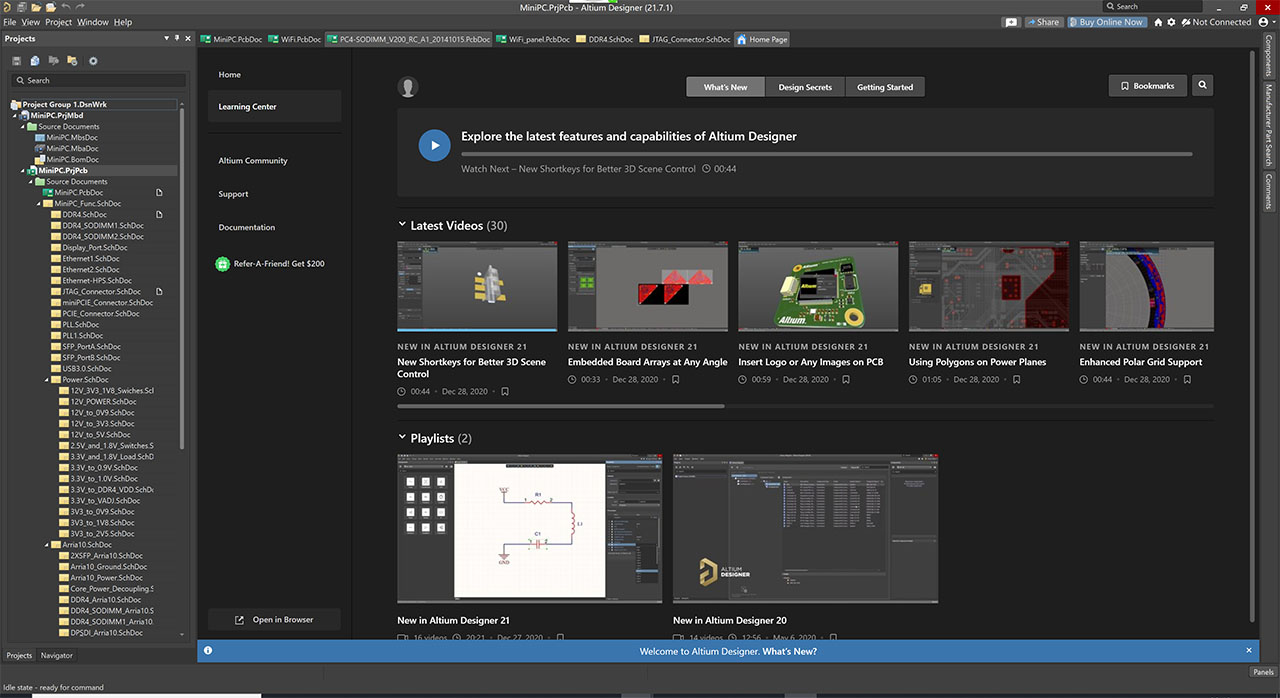Click the Home icon in the top-right toolbar

[x=1158, y=21]
